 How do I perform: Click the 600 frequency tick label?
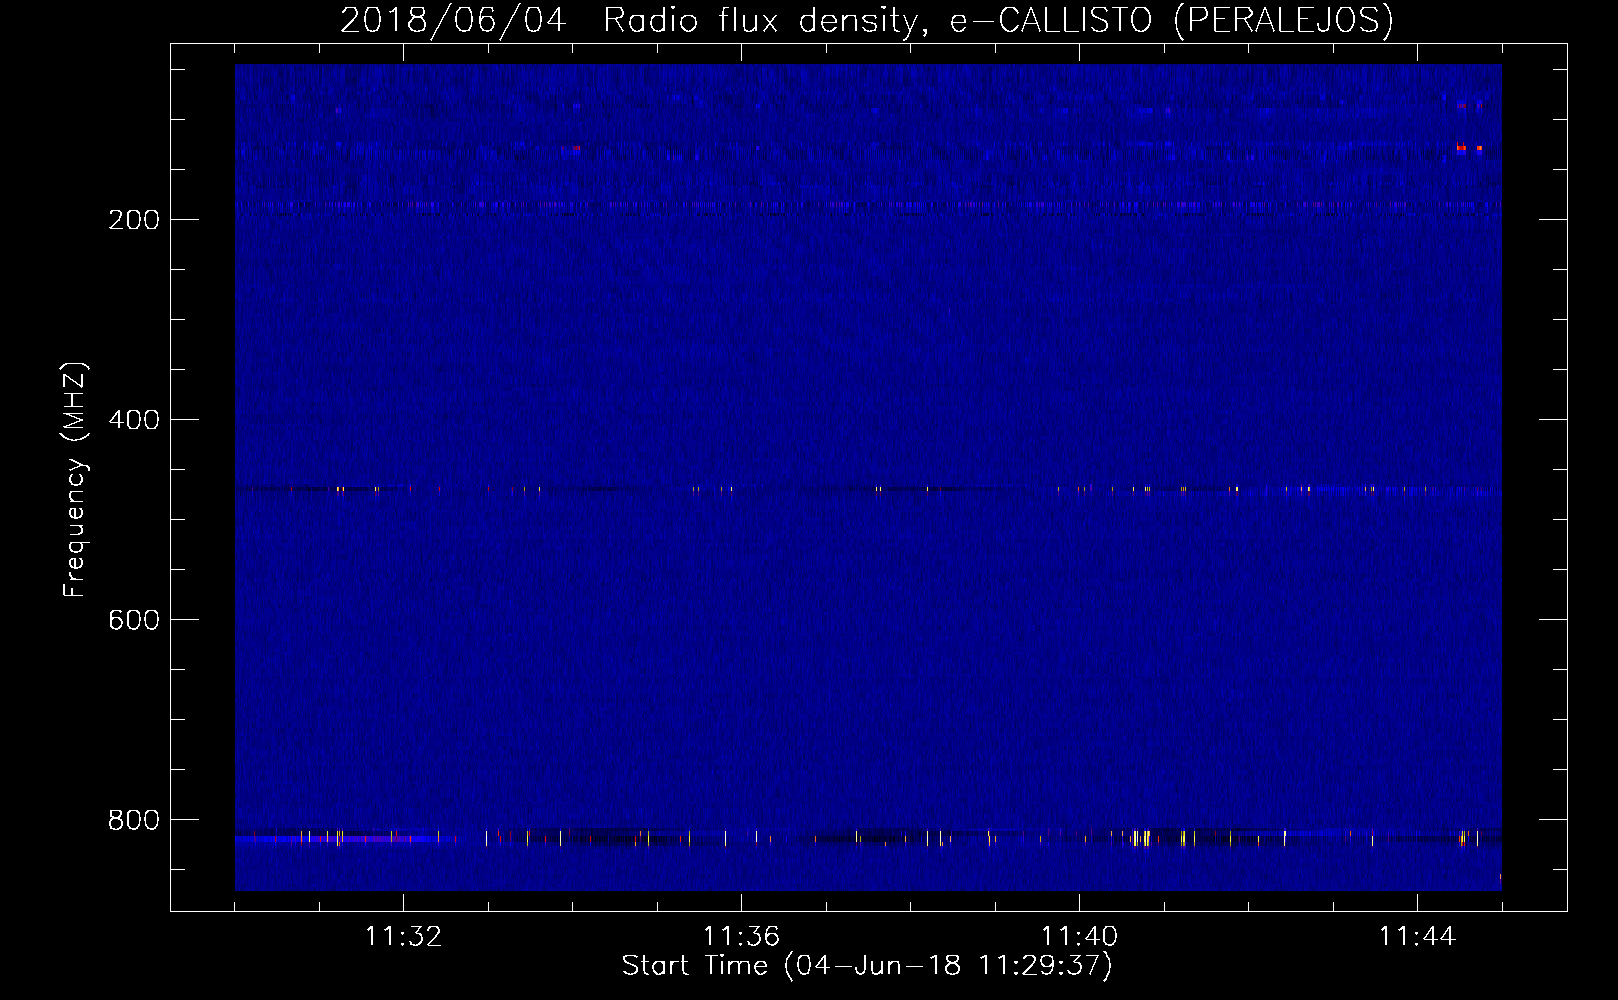[x=134, y=620]
